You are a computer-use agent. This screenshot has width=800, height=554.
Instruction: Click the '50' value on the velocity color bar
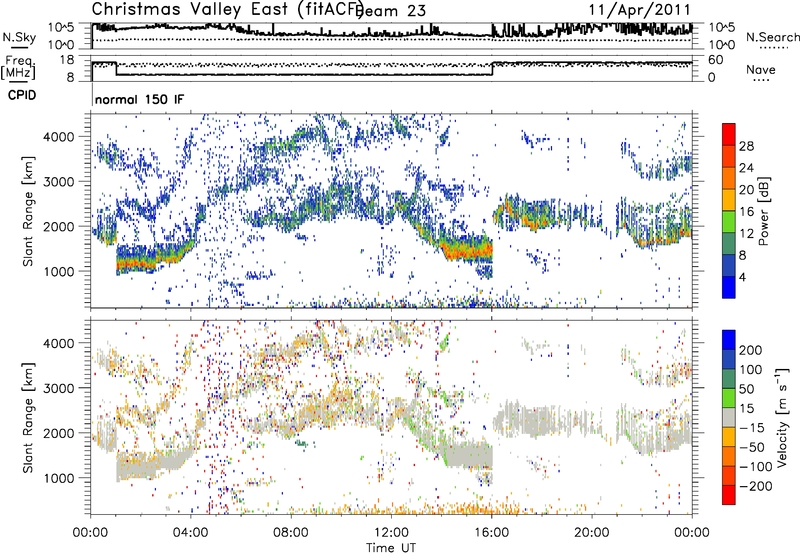click(x=747, y=389)
